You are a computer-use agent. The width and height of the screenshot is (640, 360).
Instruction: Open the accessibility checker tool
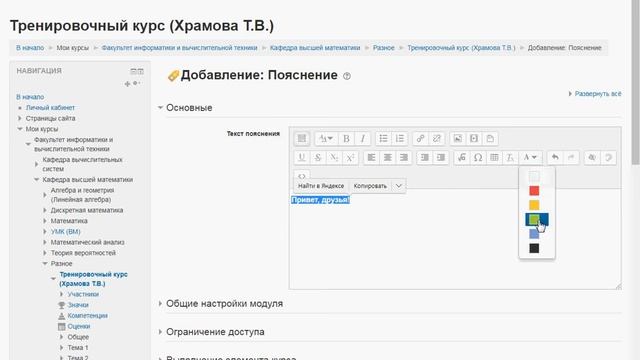click(x=592, y=158)
